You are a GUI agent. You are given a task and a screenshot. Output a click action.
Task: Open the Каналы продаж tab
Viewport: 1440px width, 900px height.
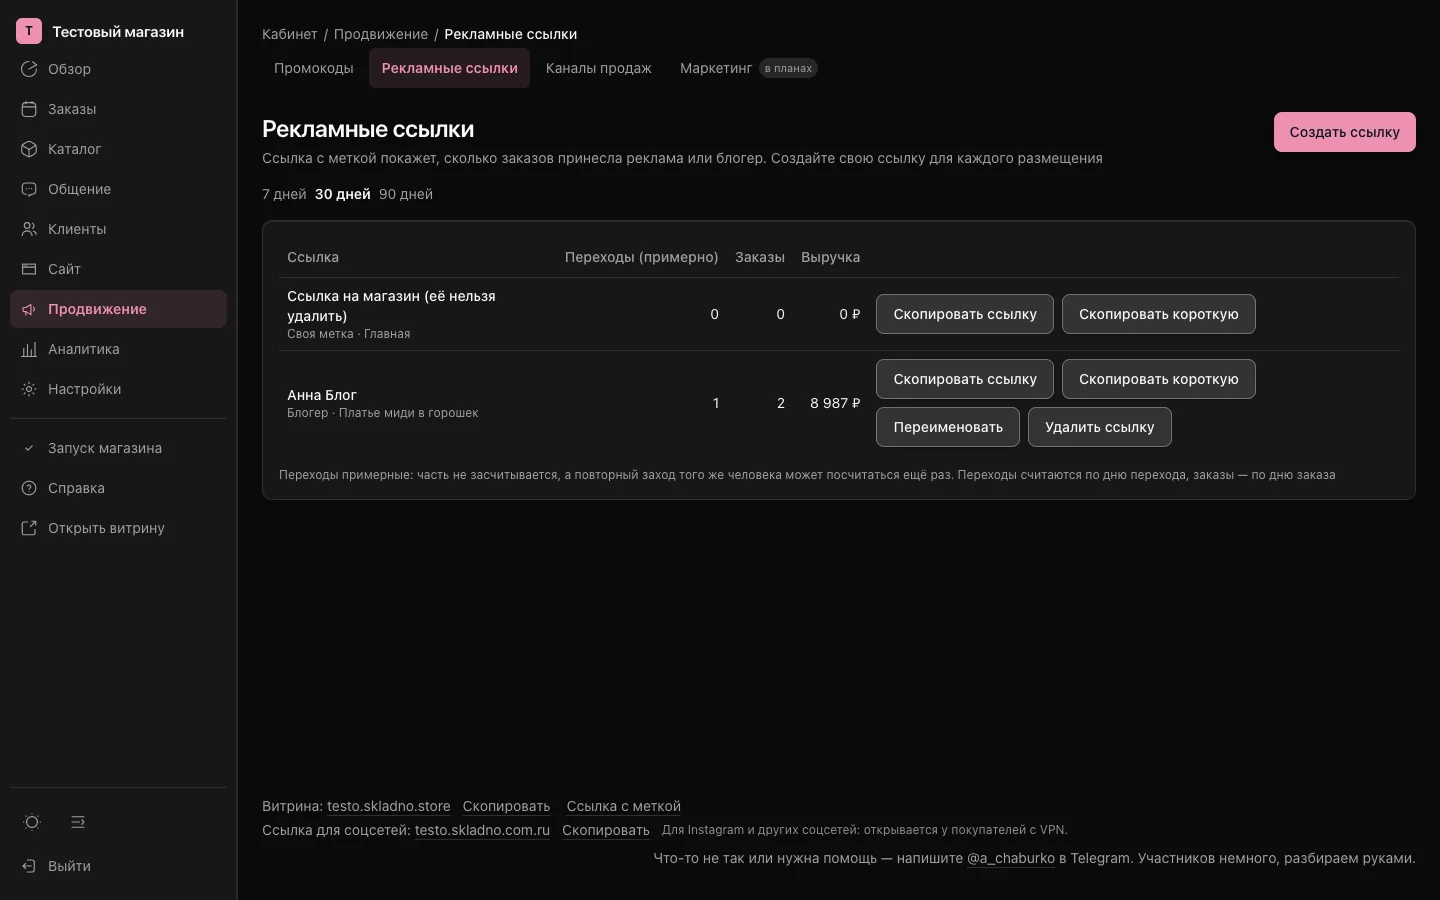click(599, 68)
